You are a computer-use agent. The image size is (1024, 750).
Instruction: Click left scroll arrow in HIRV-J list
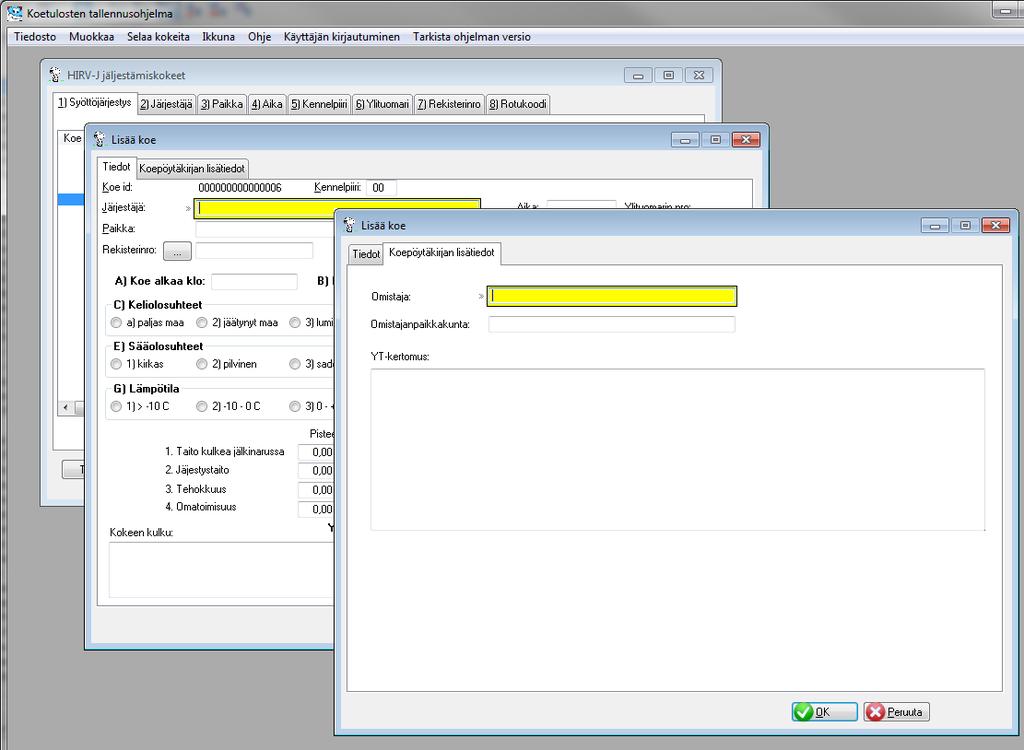65,408
